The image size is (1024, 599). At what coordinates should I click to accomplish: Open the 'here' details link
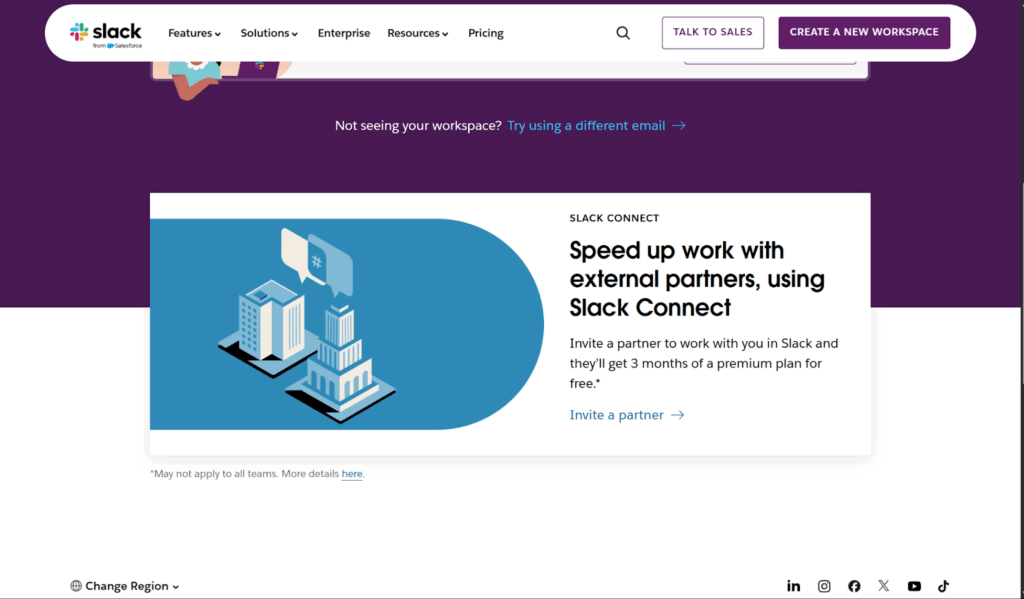[352, 474]
